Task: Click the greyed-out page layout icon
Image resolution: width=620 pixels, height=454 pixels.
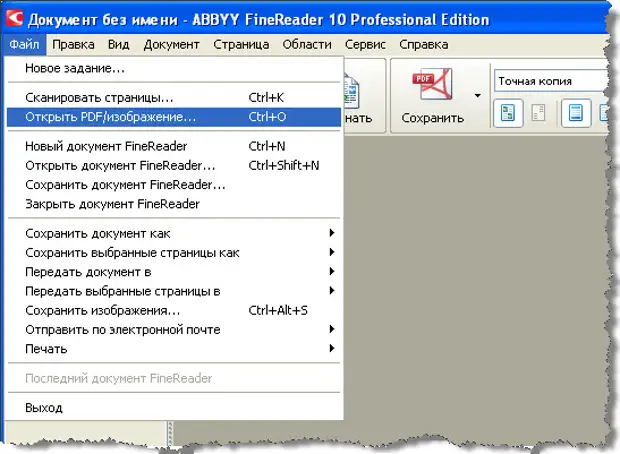Action: click(538, 113)
